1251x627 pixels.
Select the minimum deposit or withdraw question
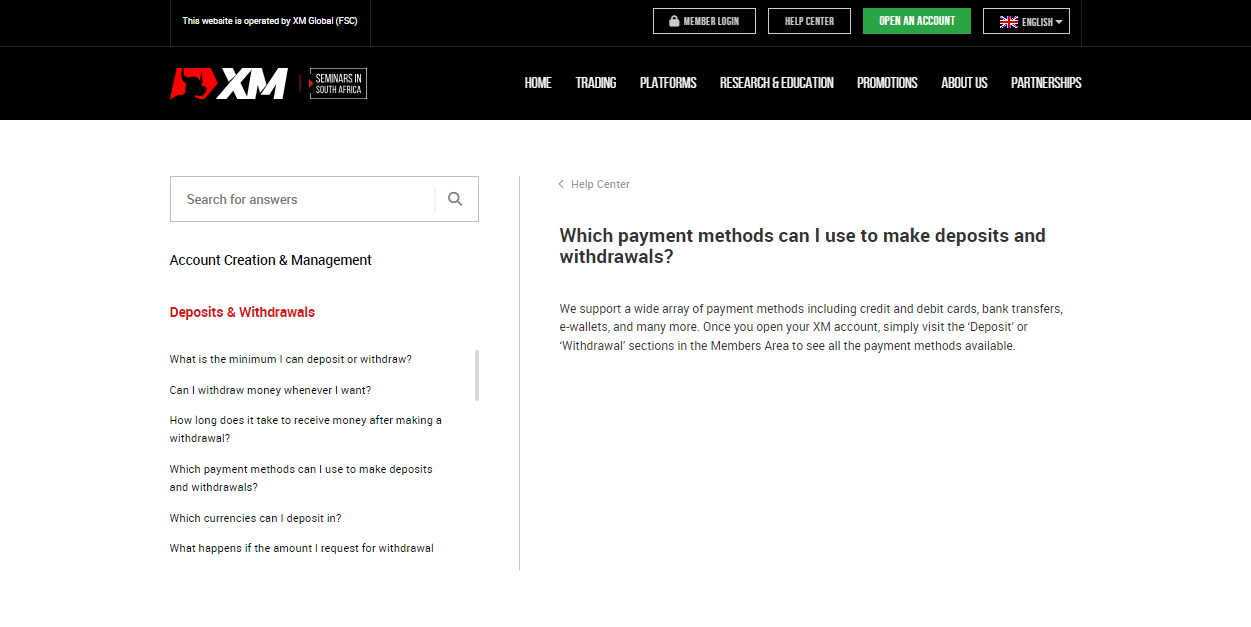[x=290, y=358]
